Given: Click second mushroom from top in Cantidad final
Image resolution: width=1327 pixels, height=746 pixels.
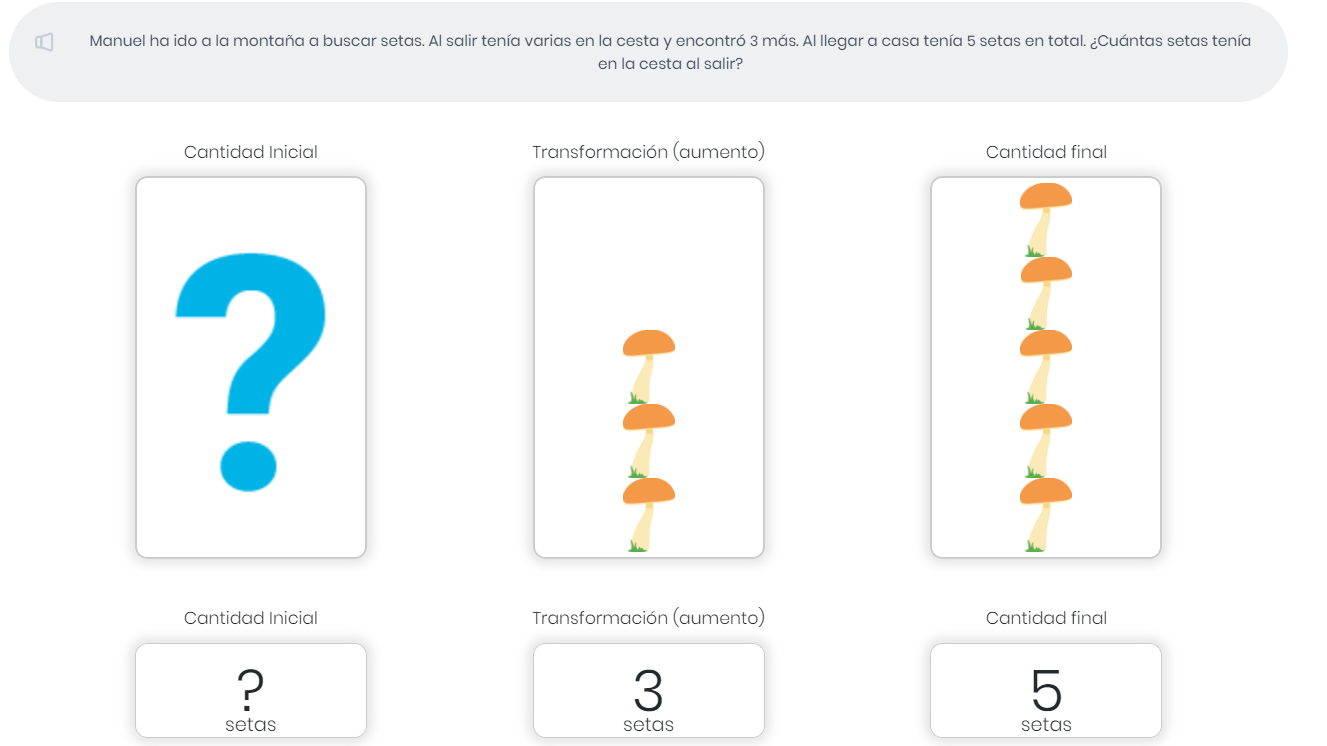Looking at the screenshot, I should [x=1046, y=294].
